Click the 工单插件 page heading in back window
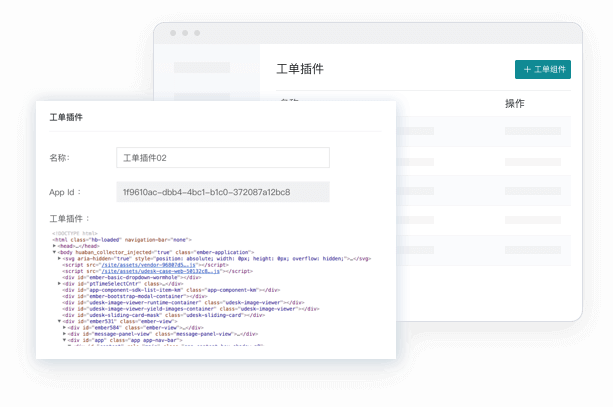The image size is (613, 407). [x=300, y=69]
